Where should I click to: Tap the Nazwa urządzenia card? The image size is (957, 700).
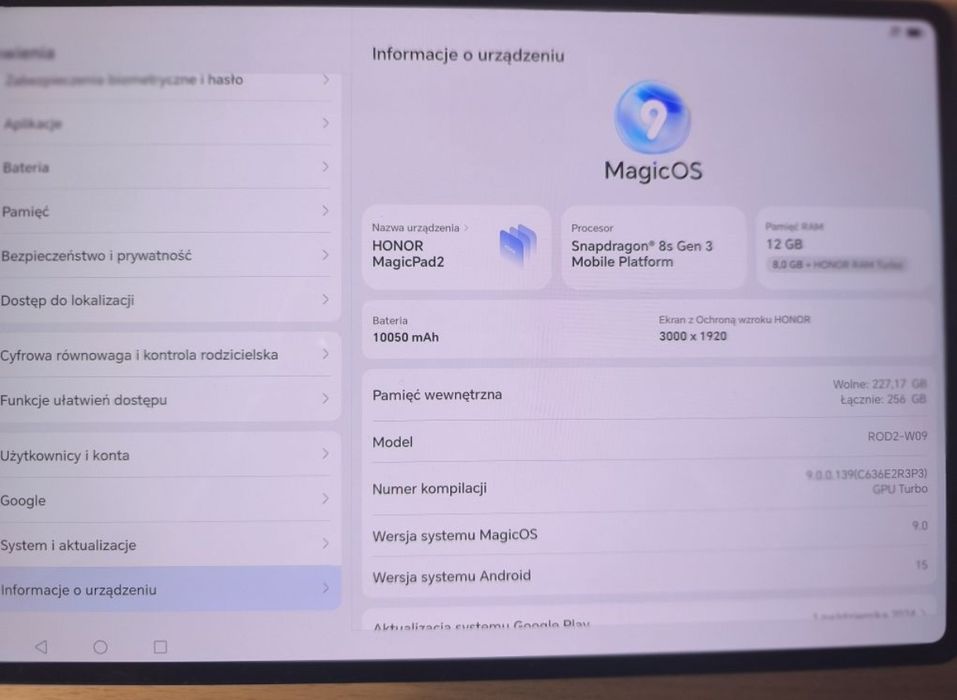[457, 247]
